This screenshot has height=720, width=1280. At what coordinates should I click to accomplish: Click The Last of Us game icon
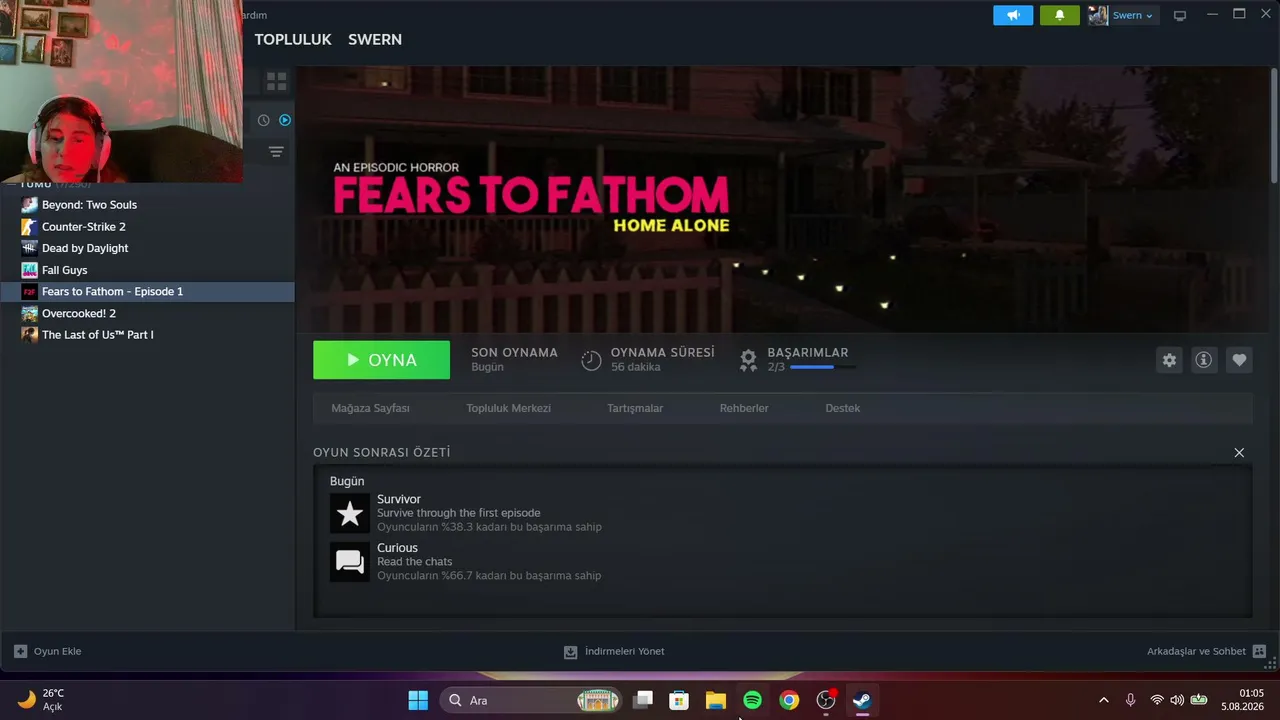pyautogui.click(x=29, y=335)
